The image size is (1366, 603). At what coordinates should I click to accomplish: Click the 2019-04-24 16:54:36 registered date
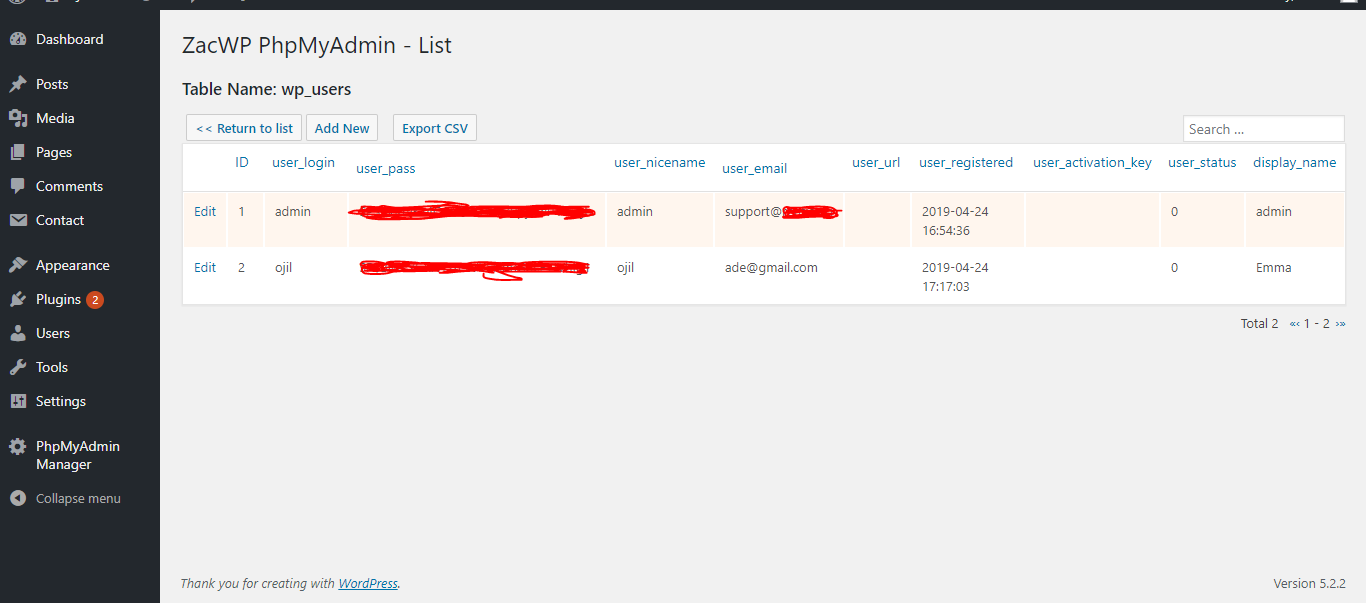point(955,221)
